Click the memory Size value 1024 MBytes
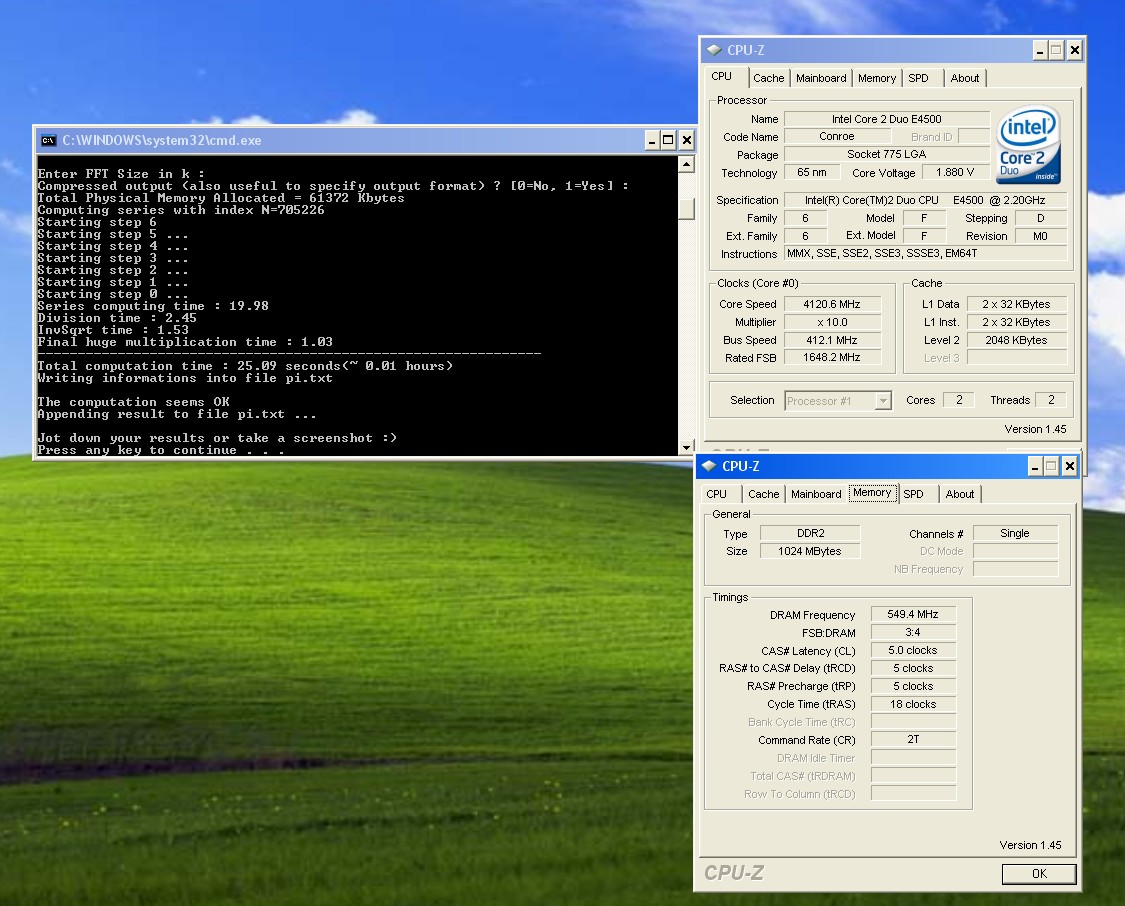 click(x=810, y=551)
